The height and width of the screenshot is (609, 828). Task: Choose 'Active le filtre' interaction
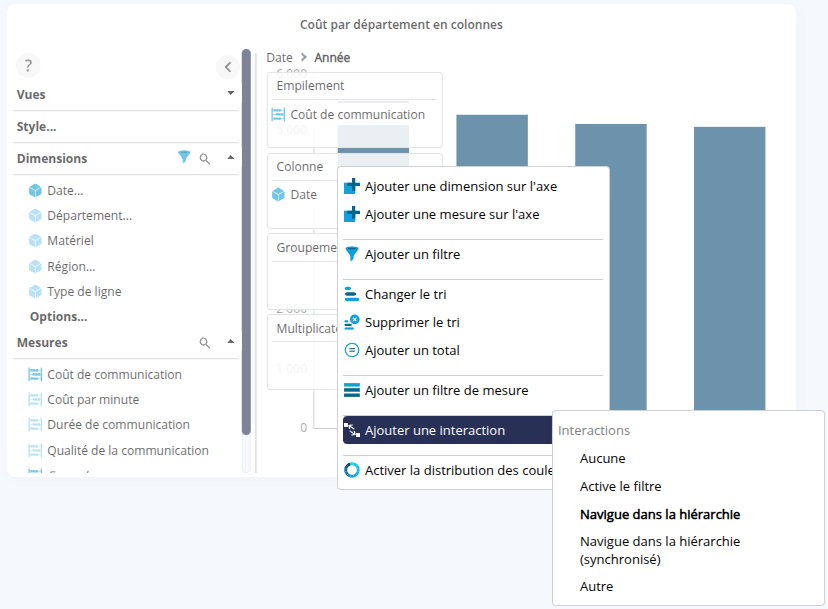pos(620,487)
